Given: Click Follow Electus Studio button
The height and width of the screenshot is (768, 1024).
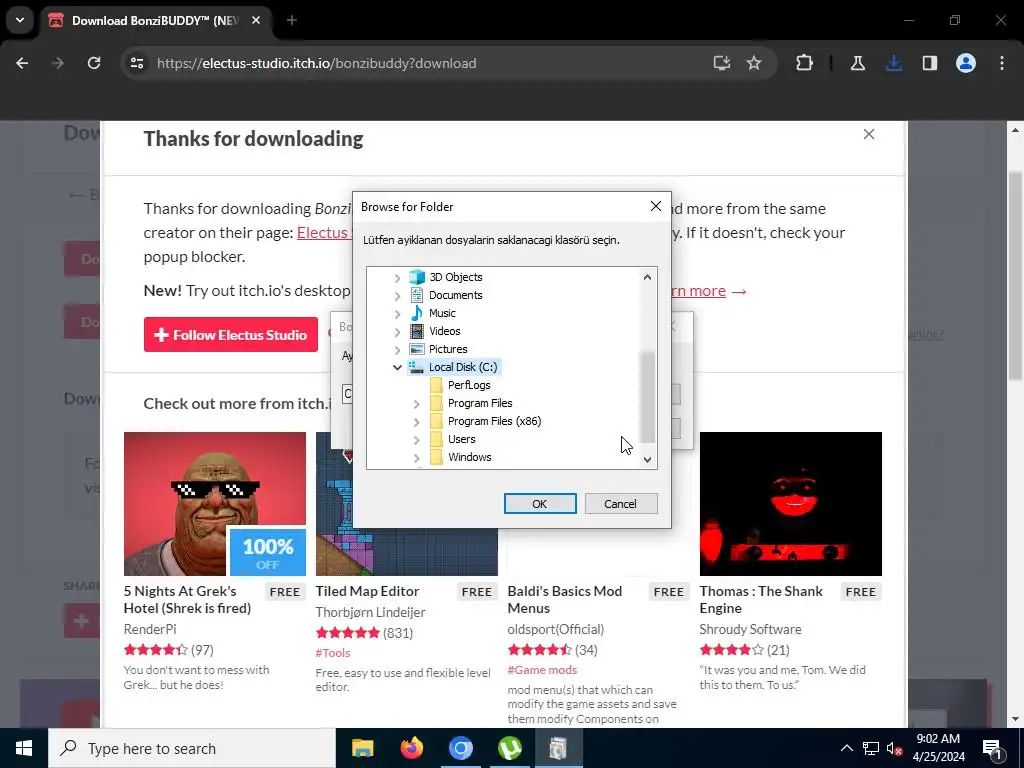Looking at the screenshot, I should 231,334.
